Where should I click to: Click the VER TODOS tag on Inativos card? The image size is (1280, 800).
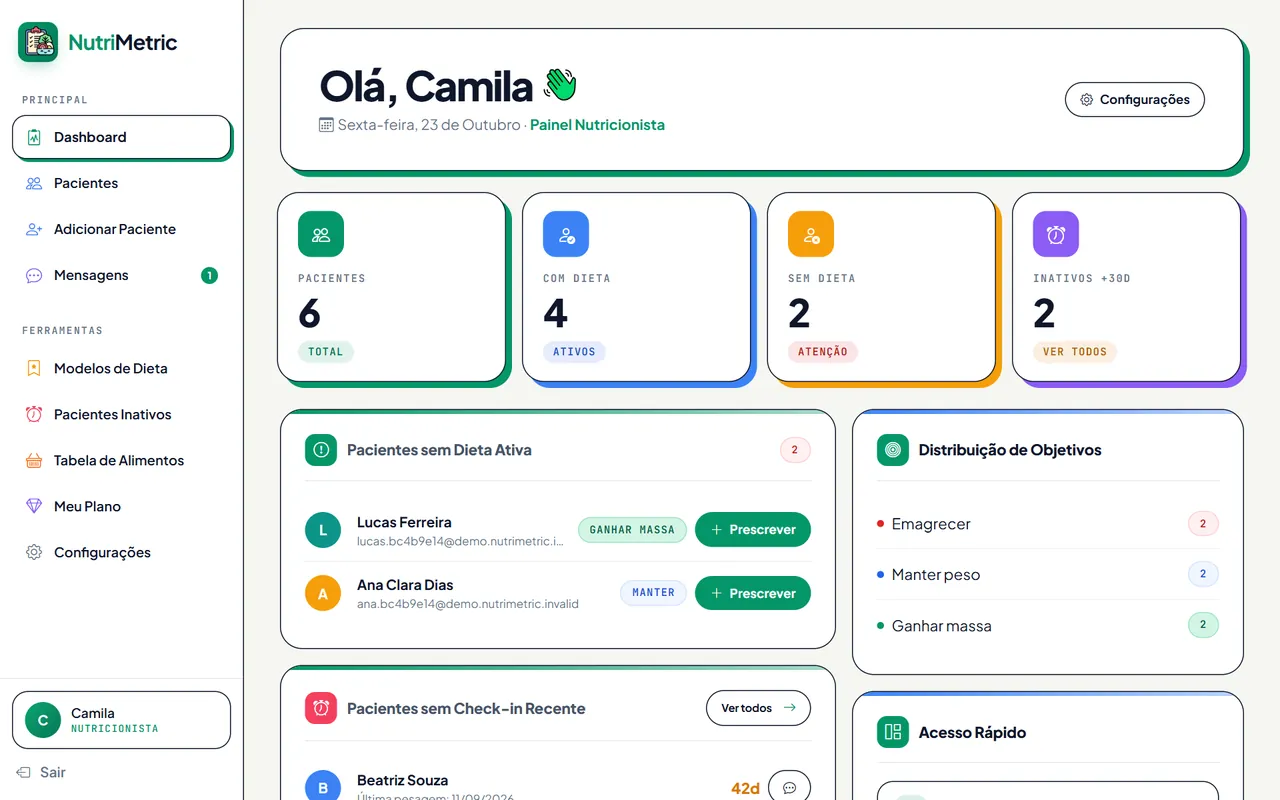click(1075, 352)
